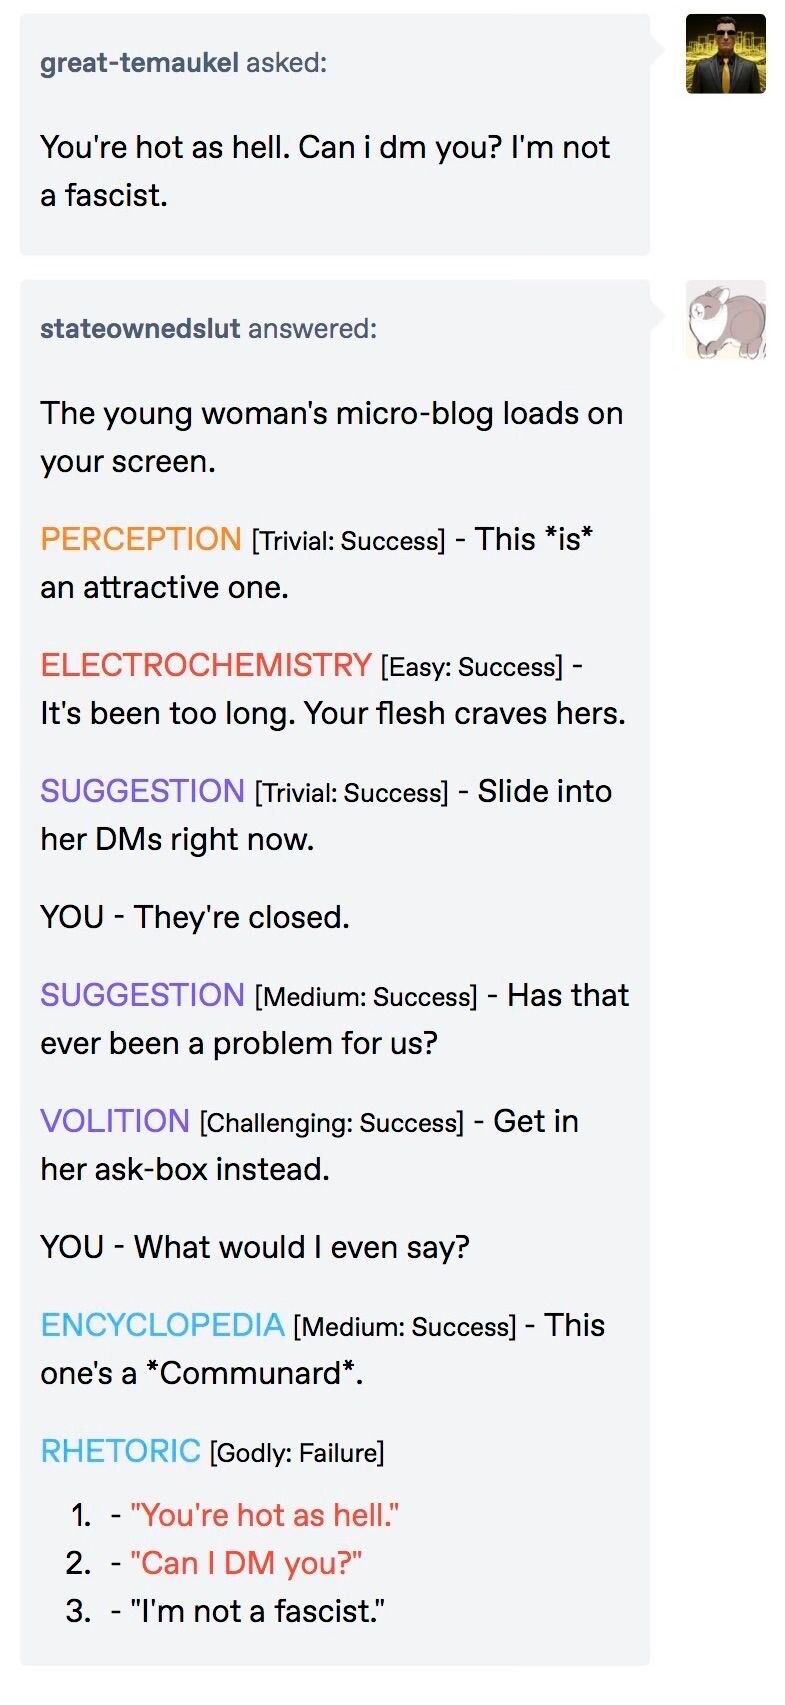Image resolution: width=785 pixels, height=1705 pixels.
Task: Click the asker's question text about fascist
Action: [325, 171]
